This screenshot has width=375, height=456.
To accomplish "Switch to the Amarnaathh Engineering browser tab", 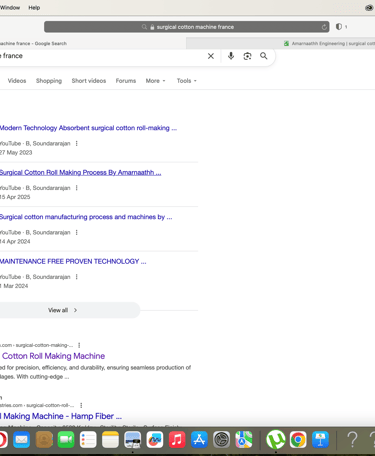I will (x=281, y=43).
